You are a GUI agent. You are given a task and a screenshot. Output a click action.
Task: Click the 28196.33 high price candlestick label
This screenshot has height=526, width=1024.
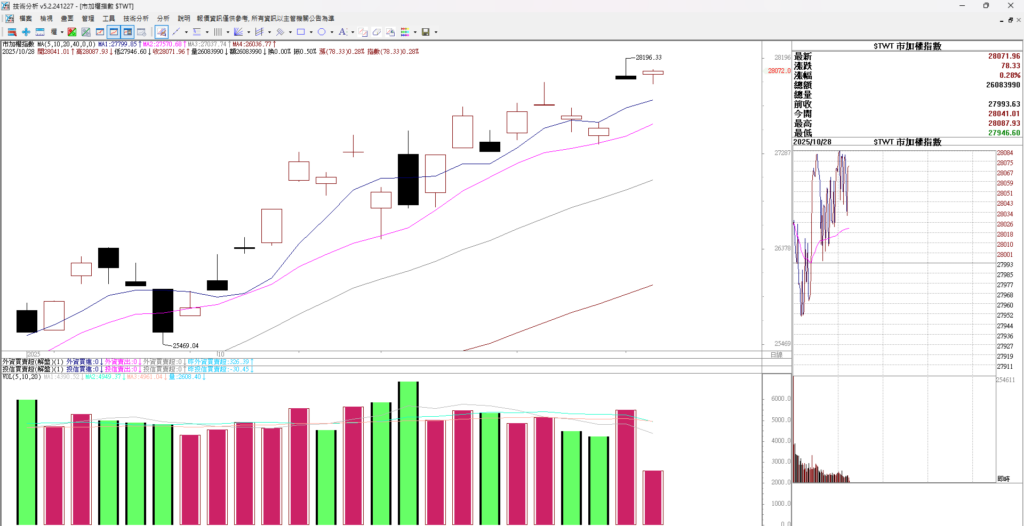tap(649, 58)
